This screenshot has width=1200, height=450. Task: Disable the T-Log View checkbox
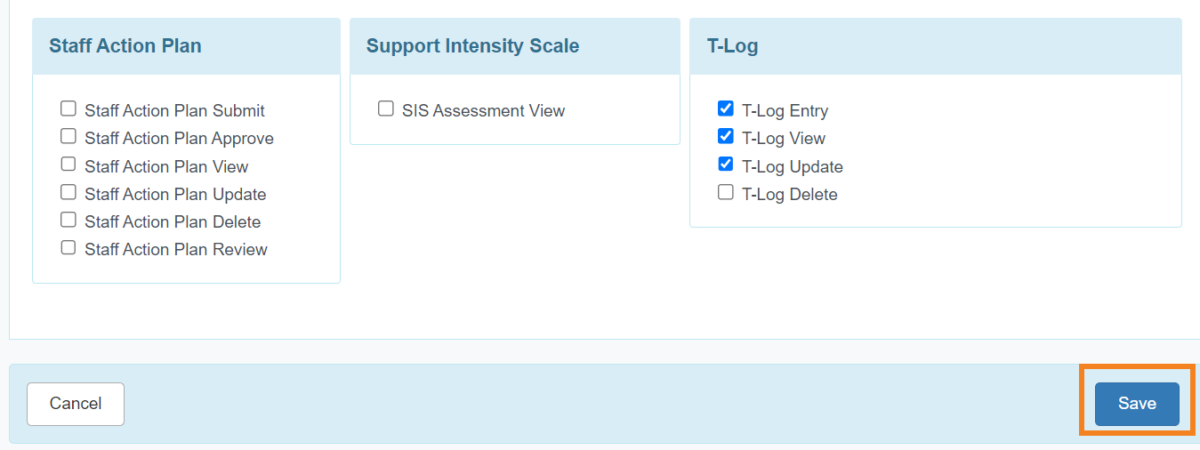point(726,136)
